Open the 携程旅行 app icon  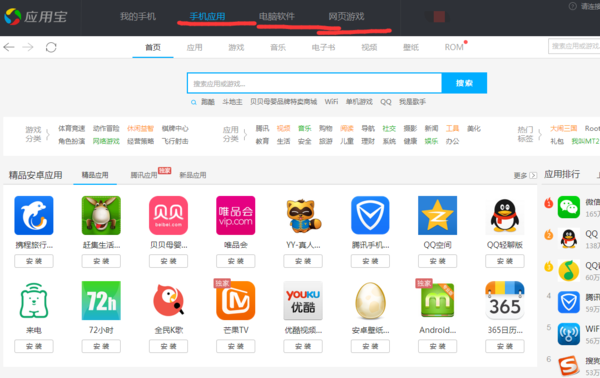tap(34, 215)
